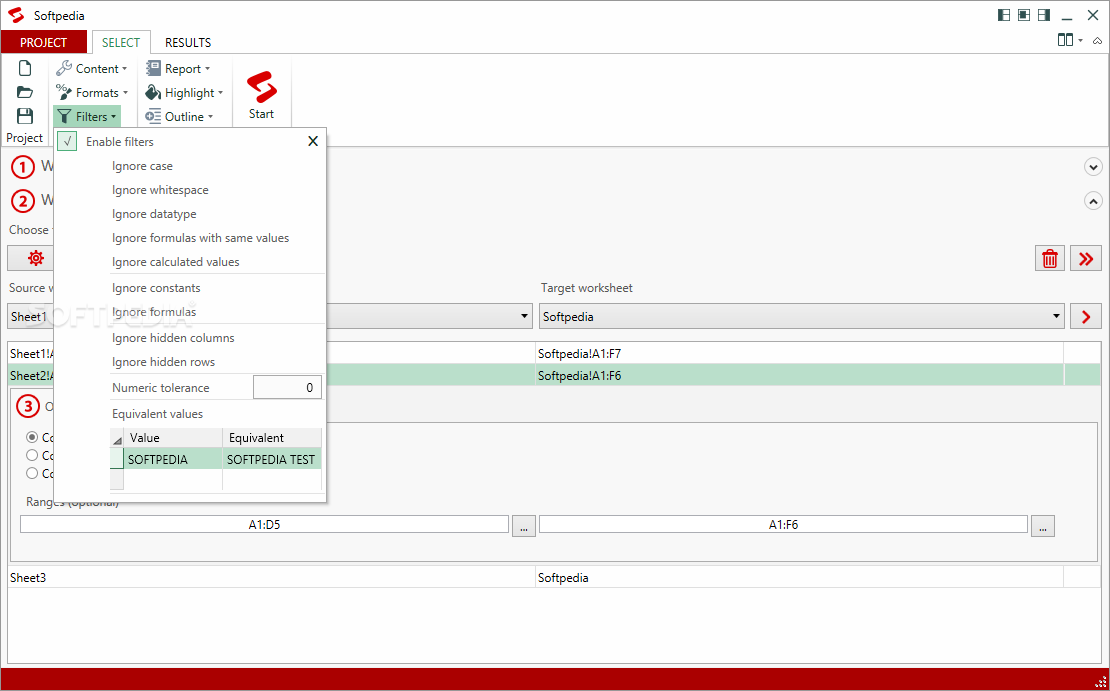Viewport: 1110px width, 691px height.
Task: Switch to the PROJECT tab
Action: (x=44, y=42)
